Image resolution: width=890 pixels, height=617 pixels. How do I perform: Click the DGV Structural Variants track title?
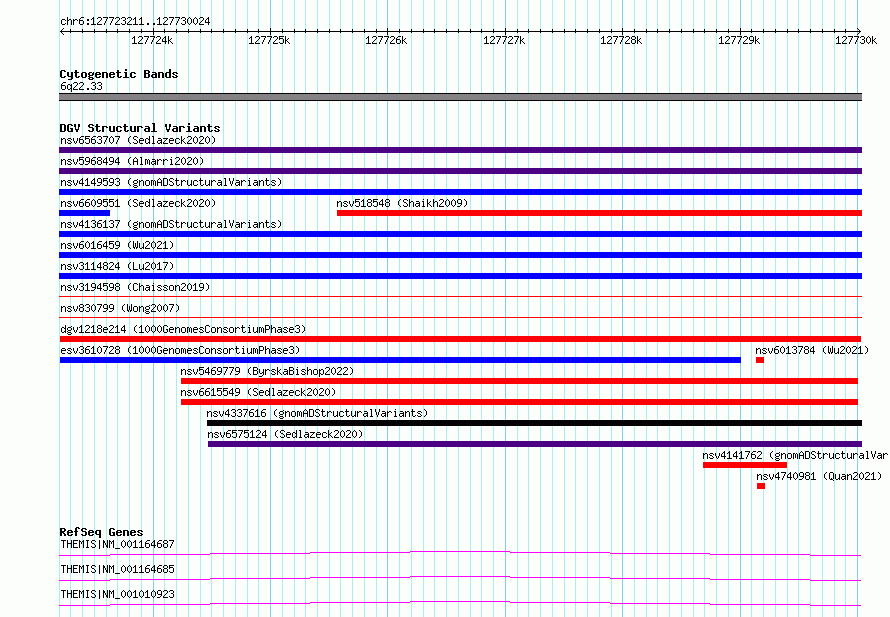click(140, 128)
